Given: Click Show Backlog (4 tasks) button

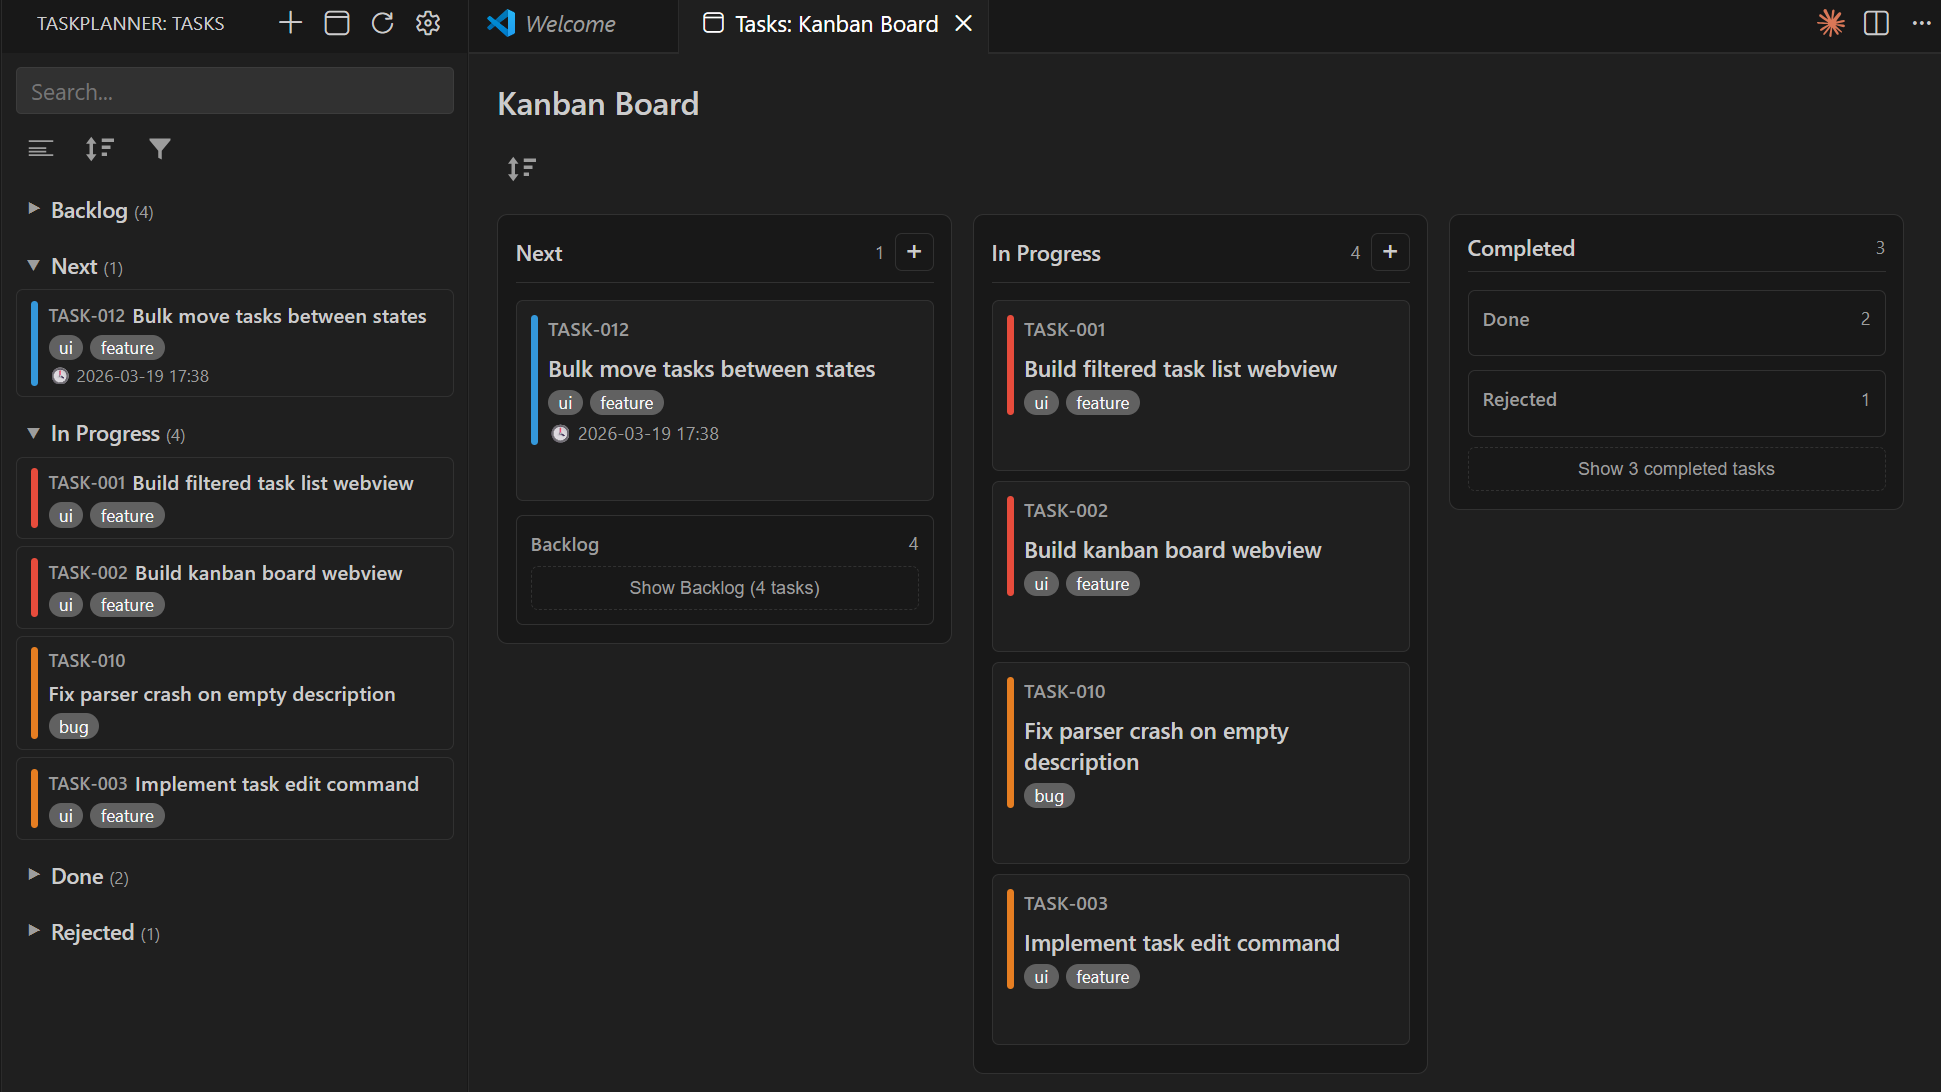Looking at the screenshot, I should [724, 588].
